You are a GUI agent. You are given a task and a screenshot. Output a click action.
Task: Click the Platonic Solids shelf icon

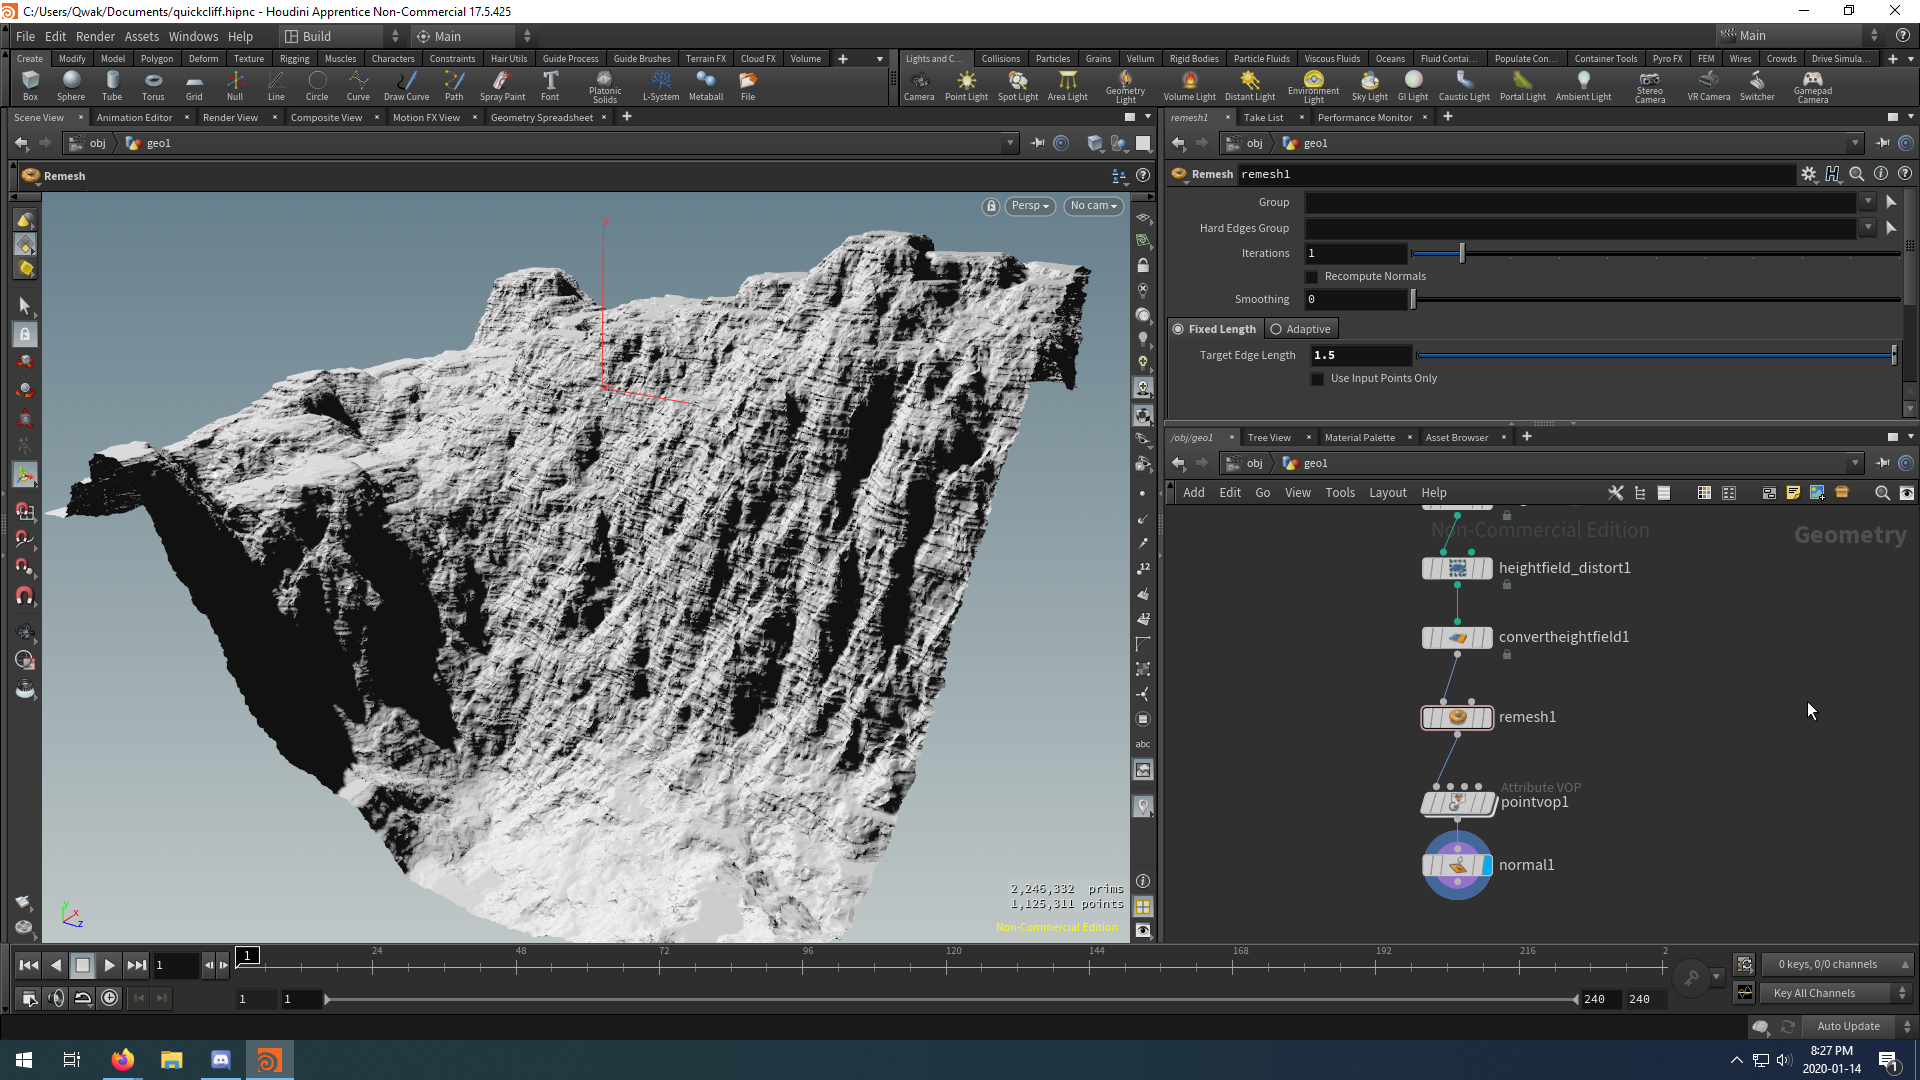(604, 85)
